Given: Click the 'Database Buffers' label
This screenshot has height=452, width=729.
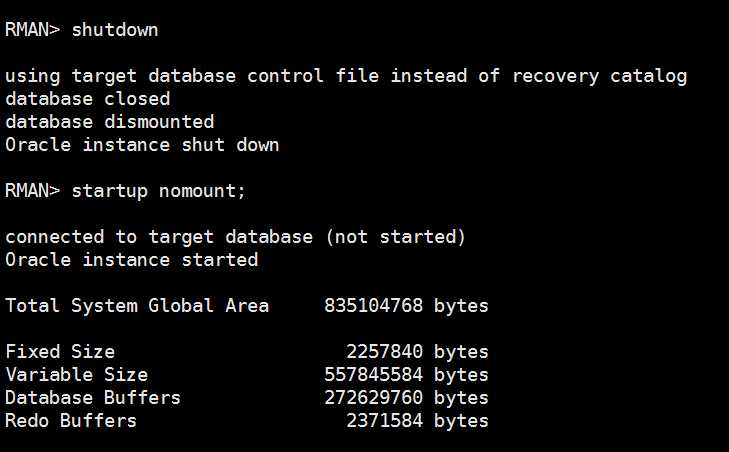Looking at the screenshot, I should [93, 398].
